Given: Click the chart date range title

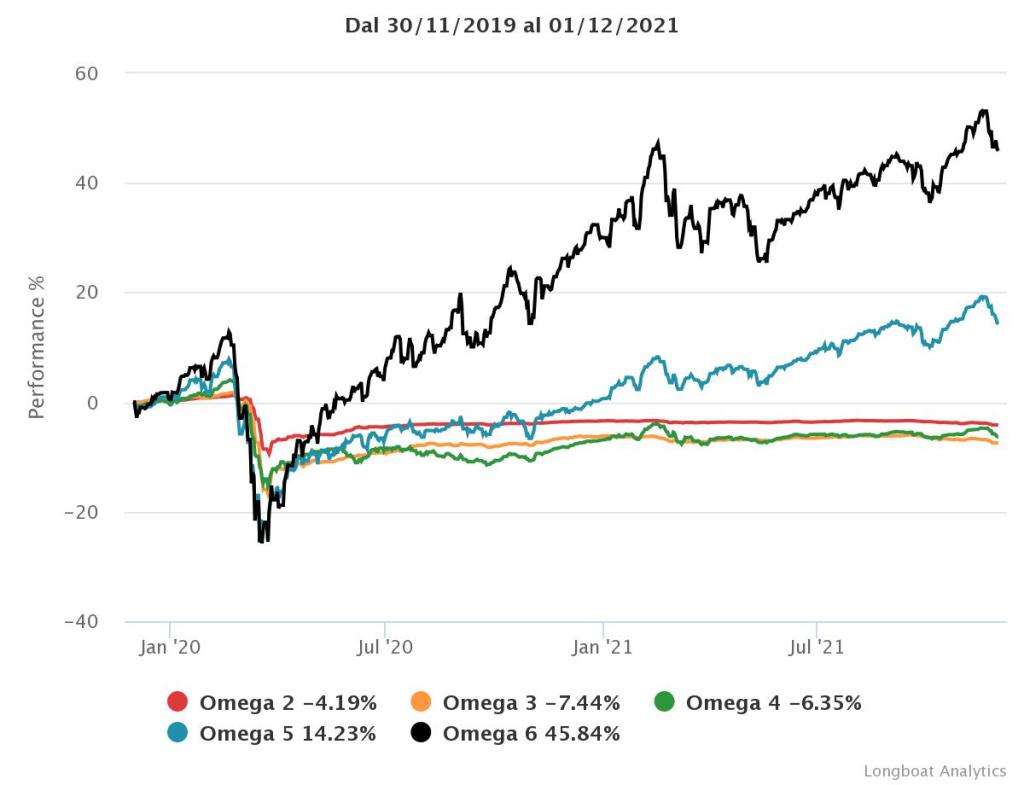Looking at the screenshot, I should [x=512, y=27].
